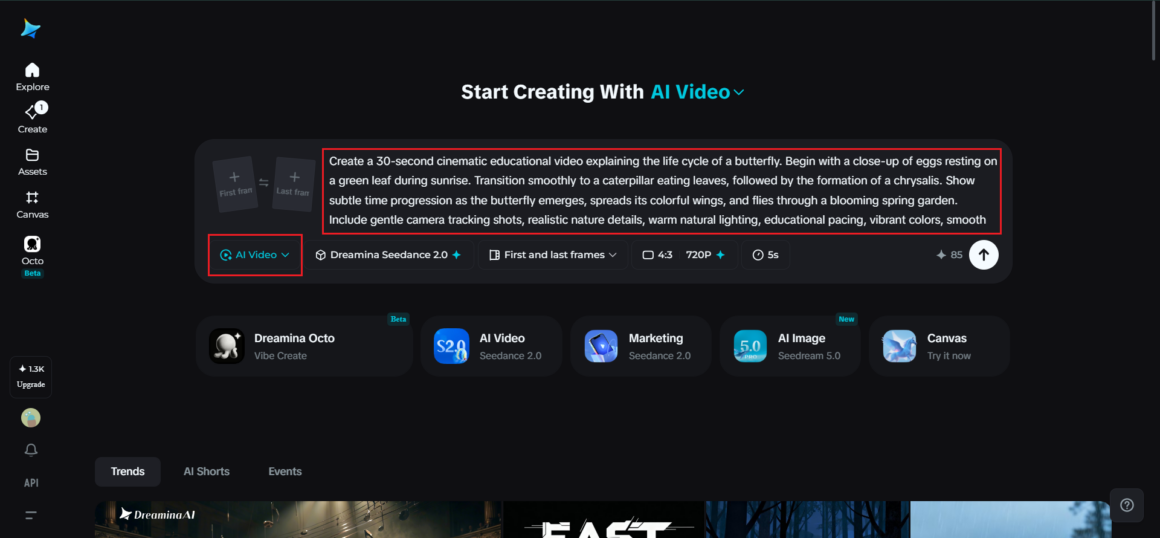Click the Canvas card bird icon
Image resolution: width=1160 pixels, height=538 pixels.
pos(900,346)
